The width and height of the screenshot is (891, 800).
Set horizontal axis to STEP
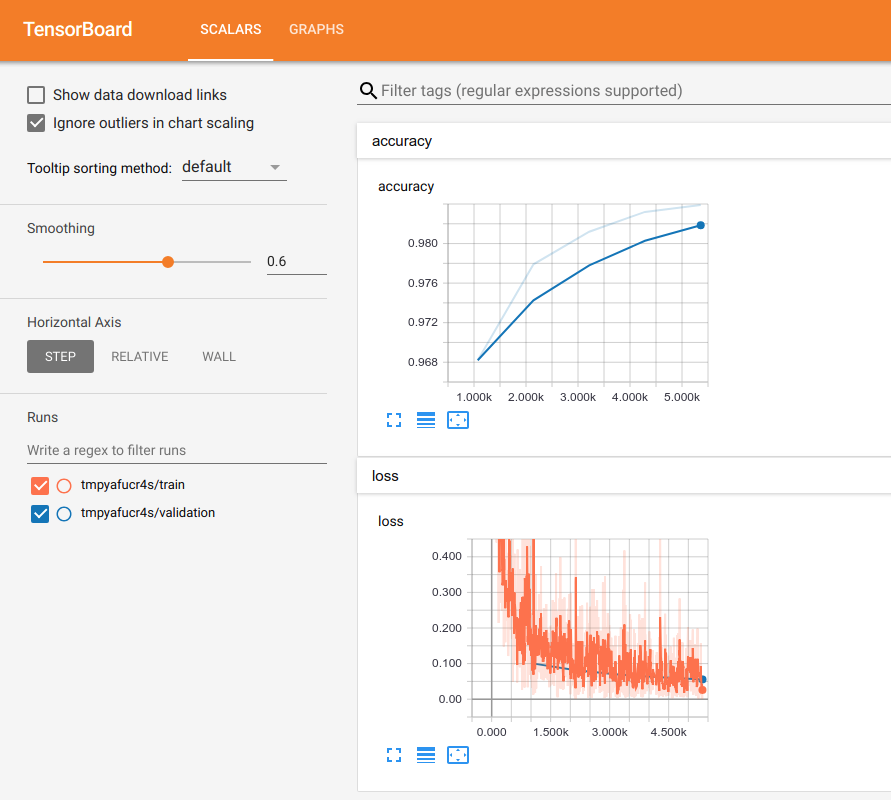60,356
